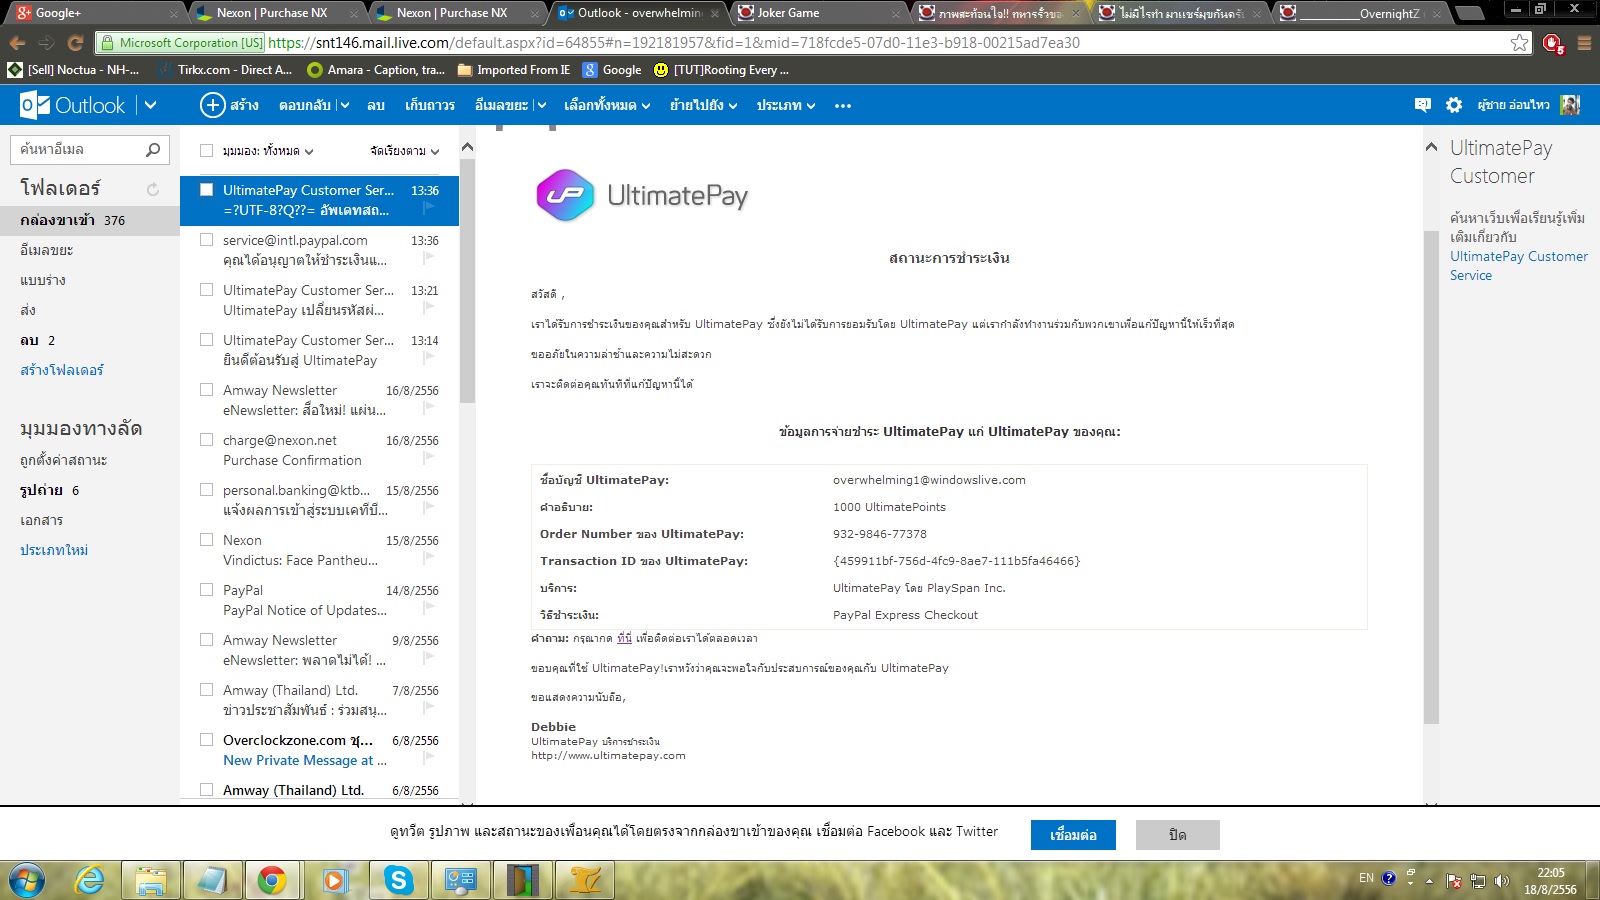Tick the Overclockzone.com message checkbox
This screenshot has width=1600, height=900.
click(207, 740)
